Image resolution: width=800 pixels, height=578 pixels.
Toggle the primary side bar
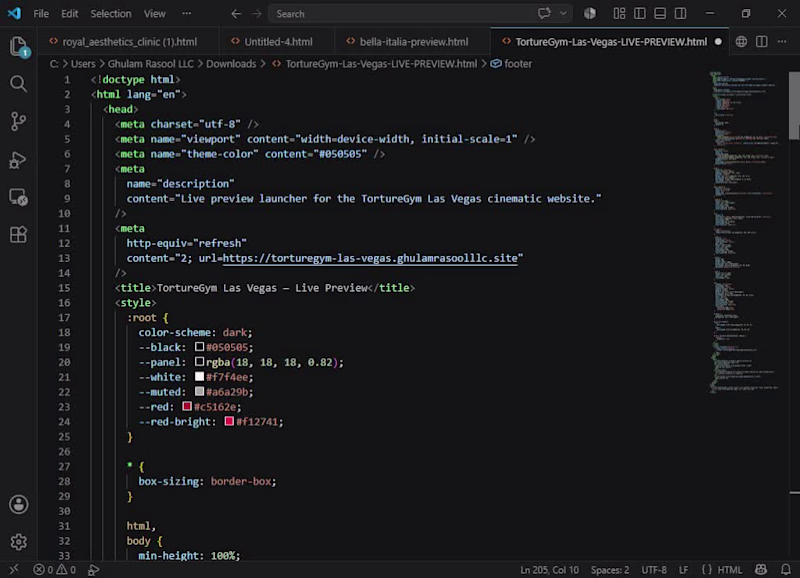[640, 13]
